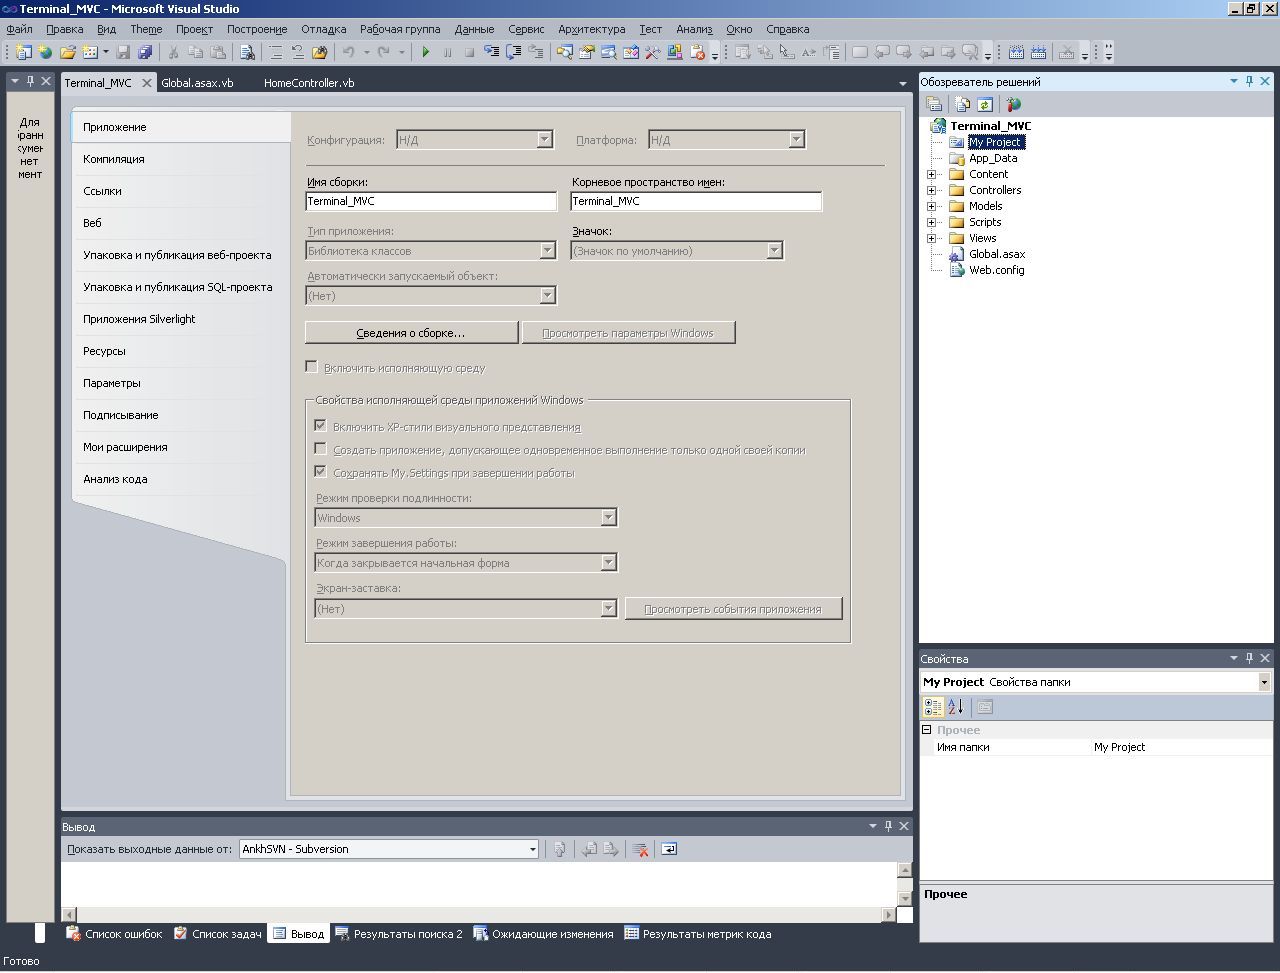1280x973 pixels.
Task: Click the Save All toolbar icon
Action: (x=145, y=52)
